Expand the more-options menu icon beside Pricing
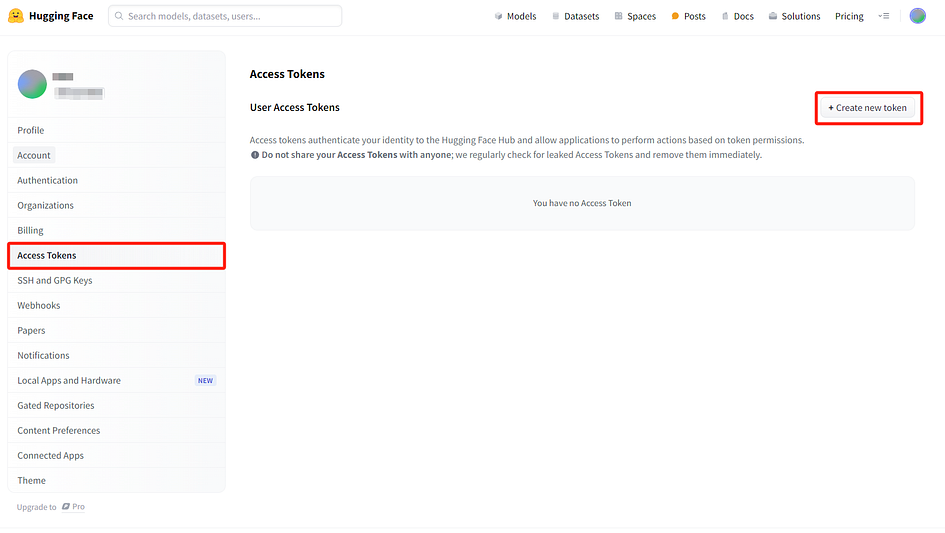The image size is (945, 533). pos(884,16)
